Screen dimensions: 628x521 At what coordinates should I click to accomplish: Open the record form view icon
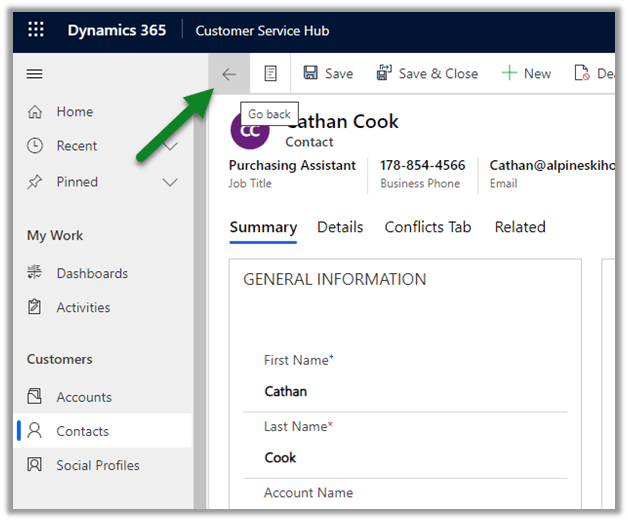pyautogui.click(x=270, y=74)
